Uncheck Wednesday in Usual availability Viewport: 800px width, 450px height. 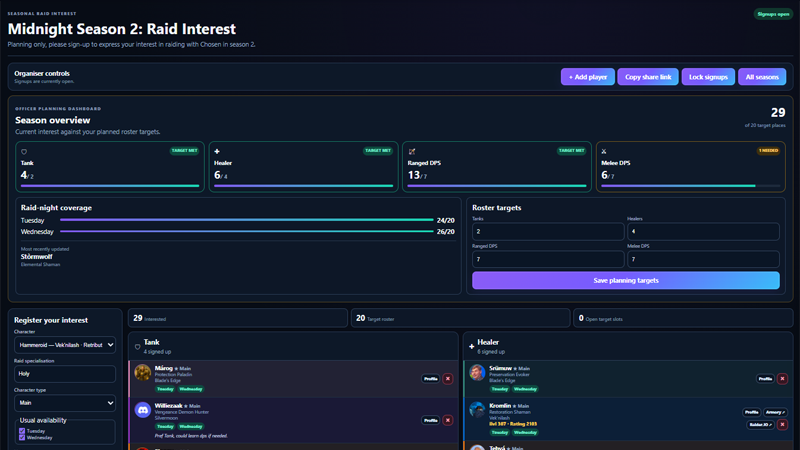22,437
